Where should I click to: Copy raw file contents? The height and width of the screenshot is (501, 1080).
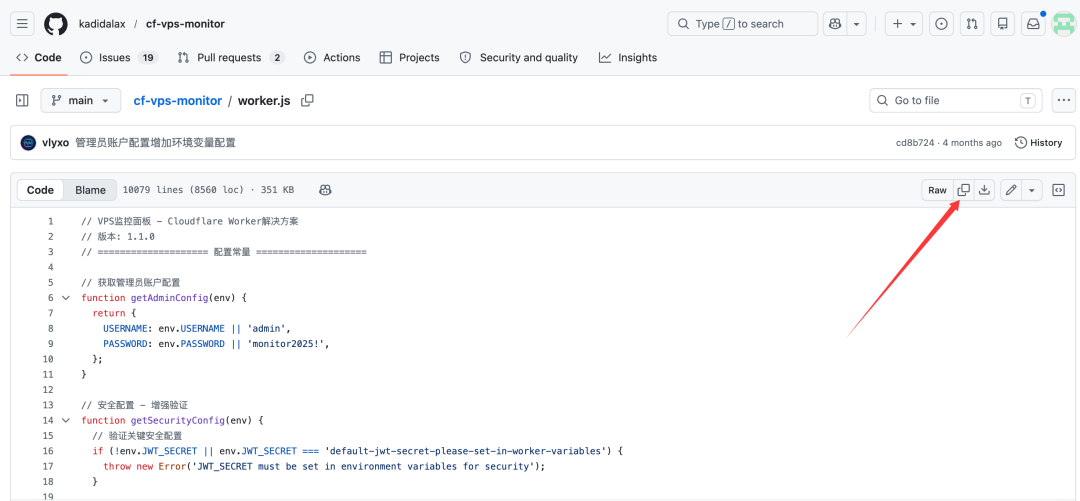964,190
